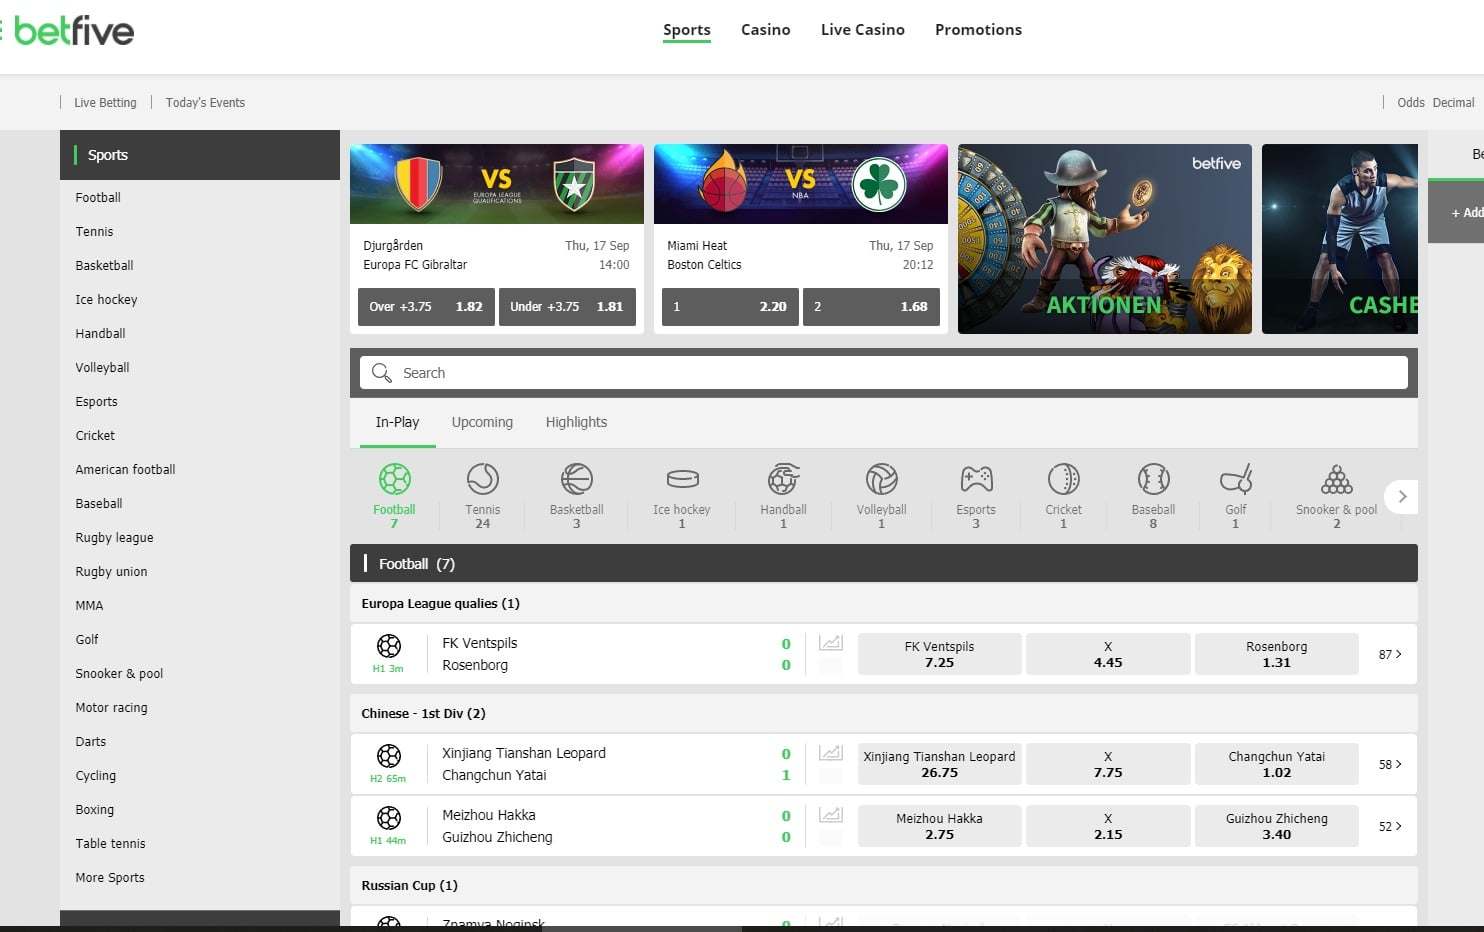Screen dimensions: 1484x932
Task: Collapse the Europa League qualies (1) group
Action: coord(884,603)
